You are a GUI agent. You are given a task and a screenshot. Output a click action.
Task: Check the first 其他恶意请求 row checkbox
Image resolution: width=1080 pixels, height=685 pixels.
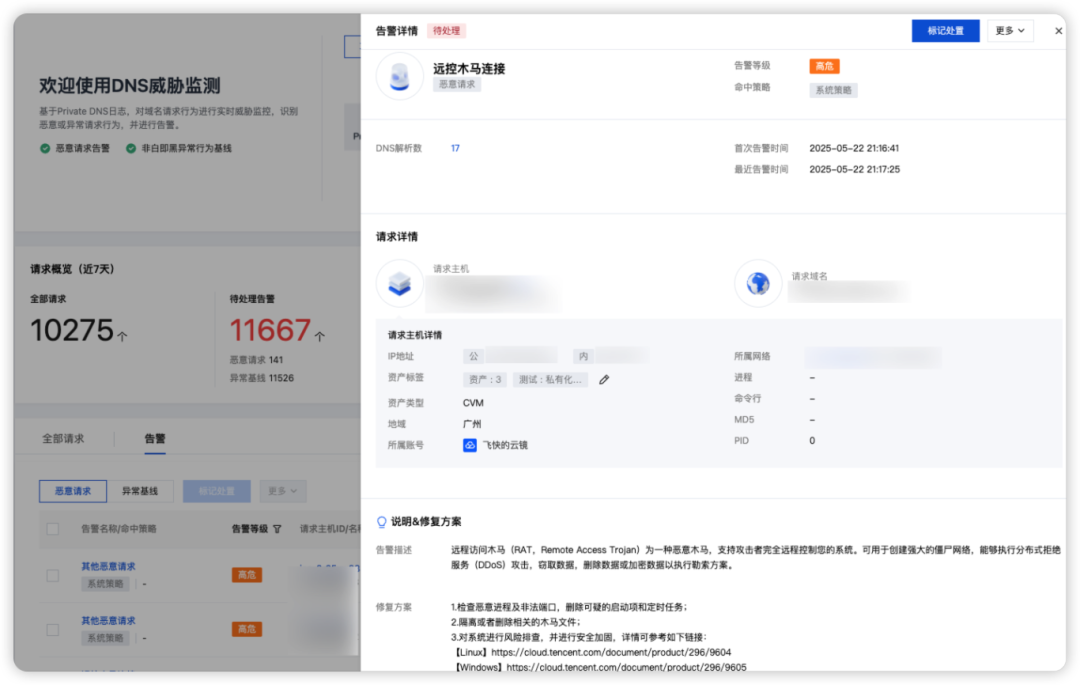[x=52, y=574]
